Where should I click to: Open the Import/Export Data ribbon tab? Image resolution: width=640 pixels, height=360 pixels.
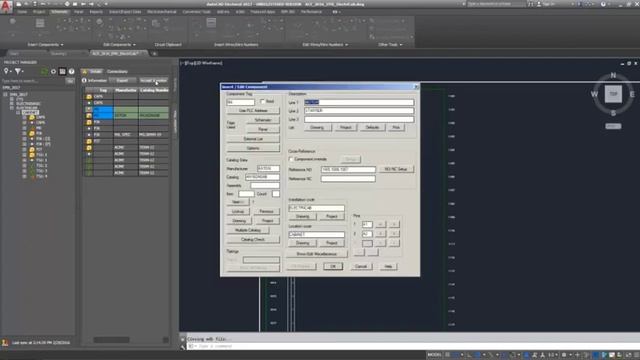pos(125,12)
